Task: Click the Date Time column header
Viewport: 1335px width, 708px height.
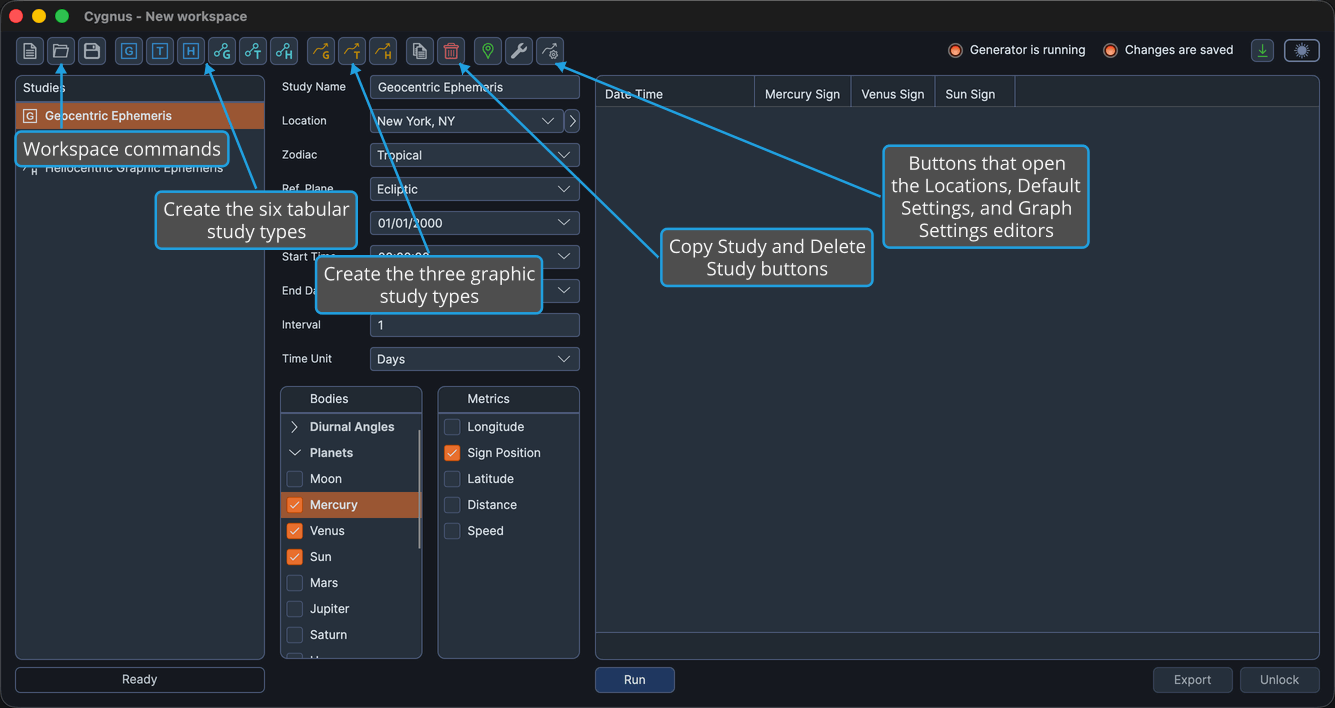Action: (x=675, y=94)
